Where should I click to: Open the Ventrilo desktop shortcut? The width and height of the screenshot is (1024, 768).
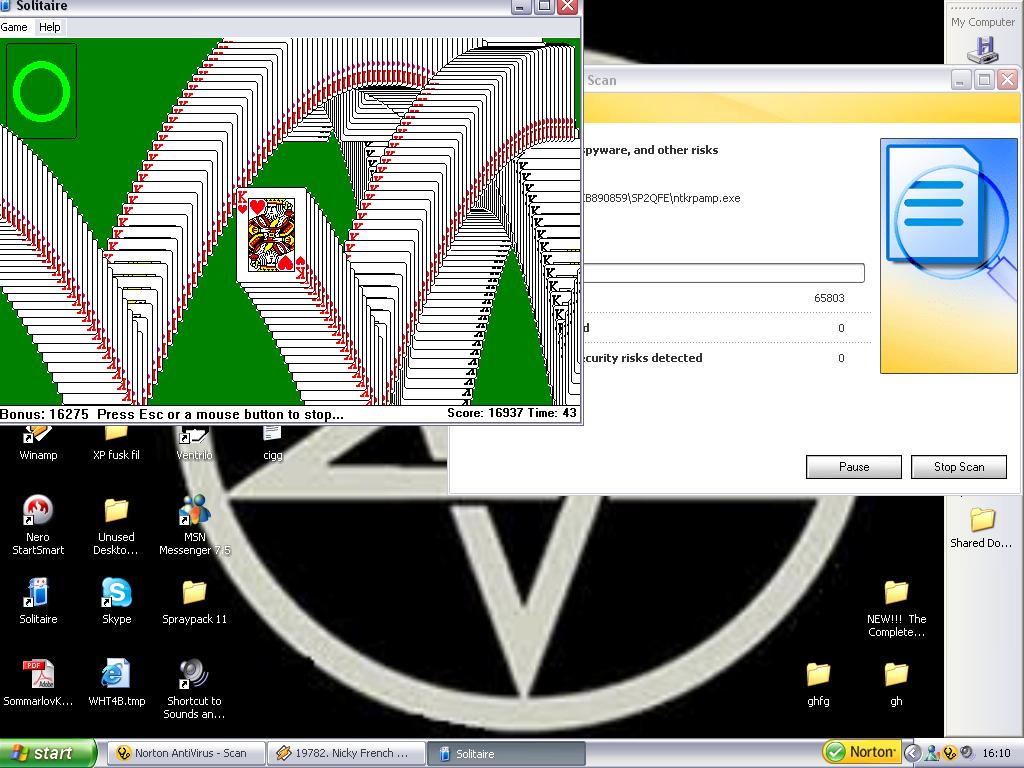[x=194, y=443]
